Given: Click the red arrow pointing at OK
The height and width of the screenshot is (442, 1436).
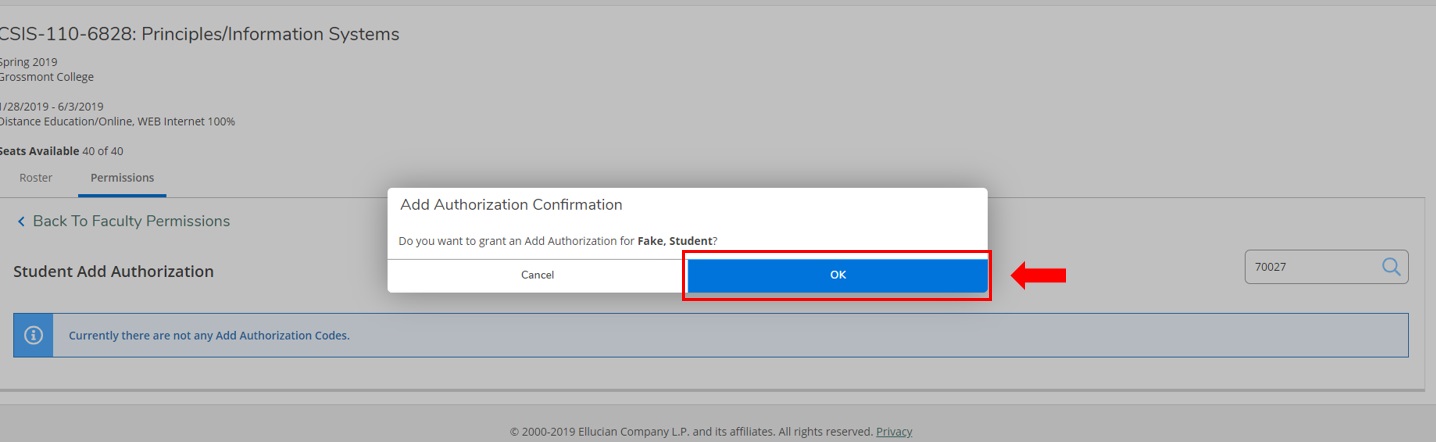Looking at the screenshot, I should coord(1039,275).
